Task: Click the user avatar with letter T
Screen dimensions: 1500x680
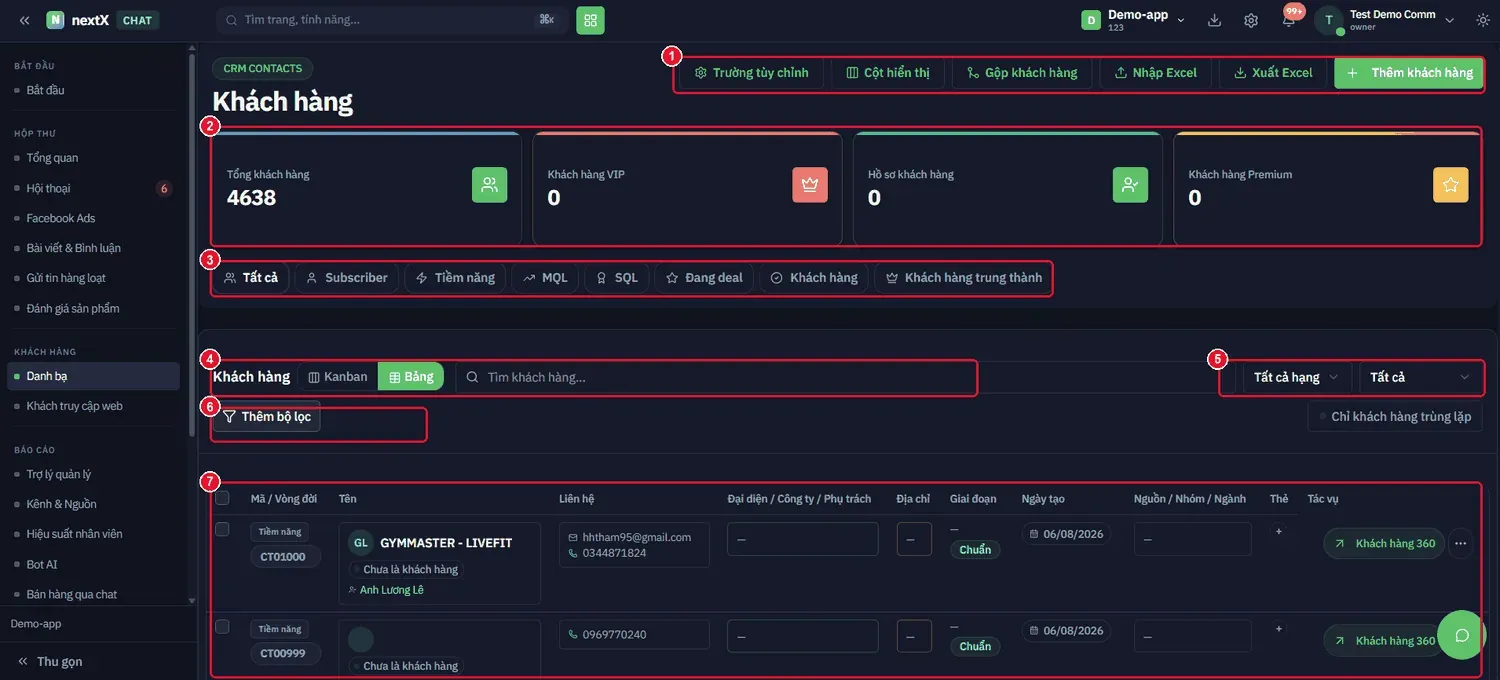Action: 1329,20
